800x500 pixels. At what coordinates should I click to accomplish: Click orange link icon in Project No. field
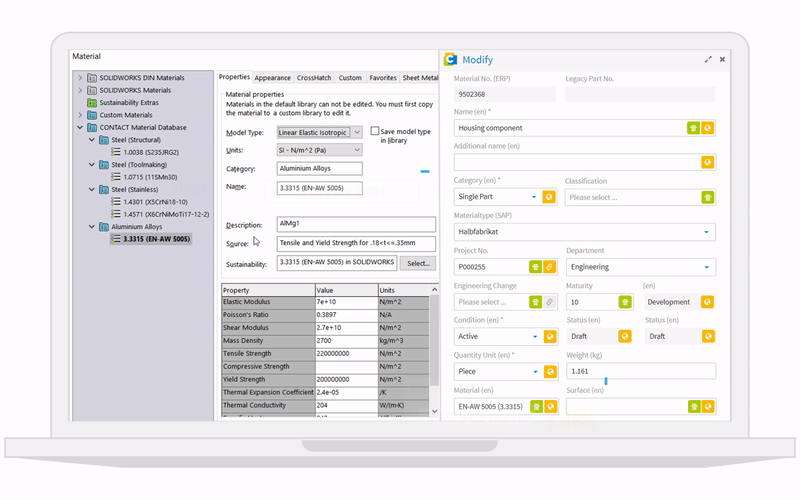click(549, 267)
